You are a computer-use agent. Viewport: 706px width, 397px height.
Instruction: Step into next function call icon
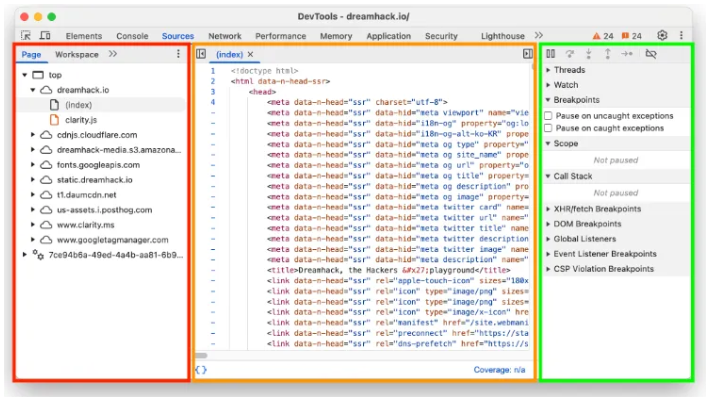(588, 54)
